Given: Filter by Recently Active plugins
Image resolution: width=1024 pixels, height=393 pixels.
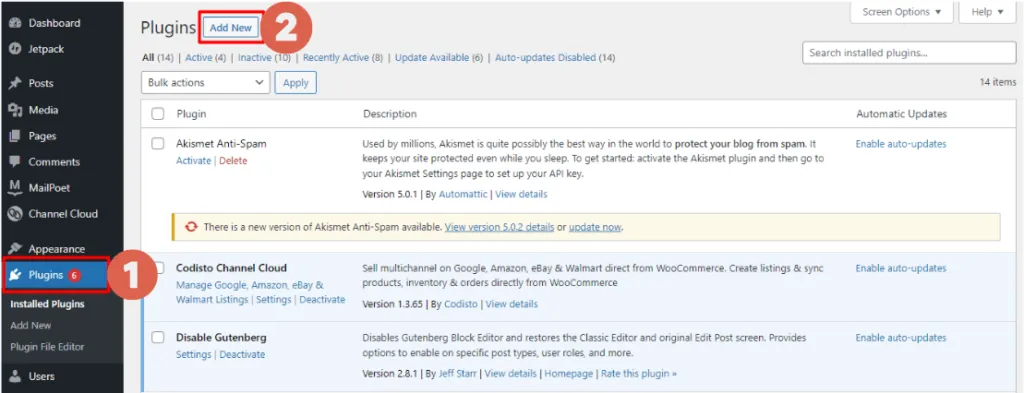Looking at the screenshot, I should tap(343, 57).
